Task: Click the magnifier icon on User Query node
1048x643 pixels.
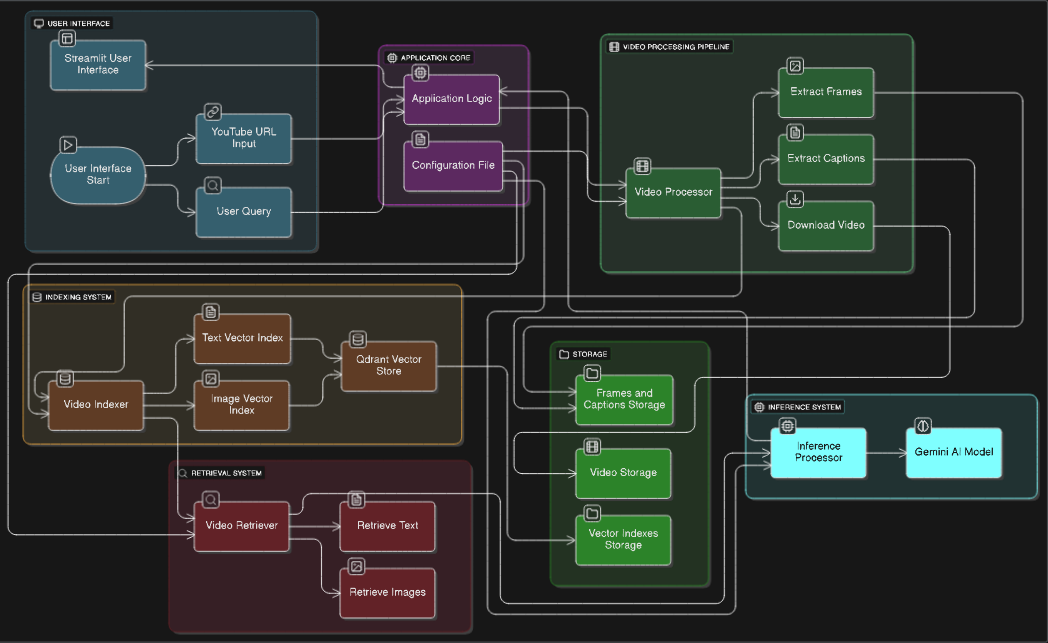Action: pos(213,185)
